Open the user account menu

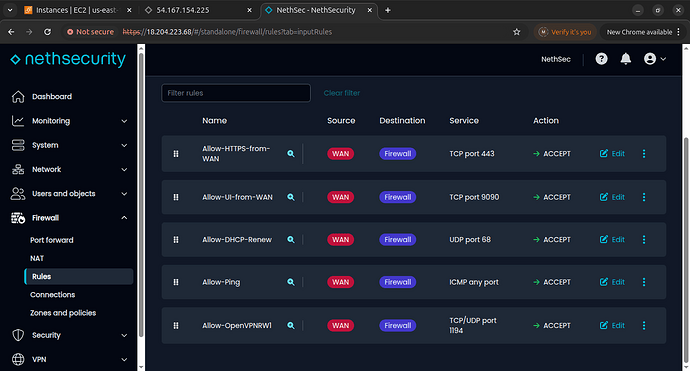[x=654, y=59]
